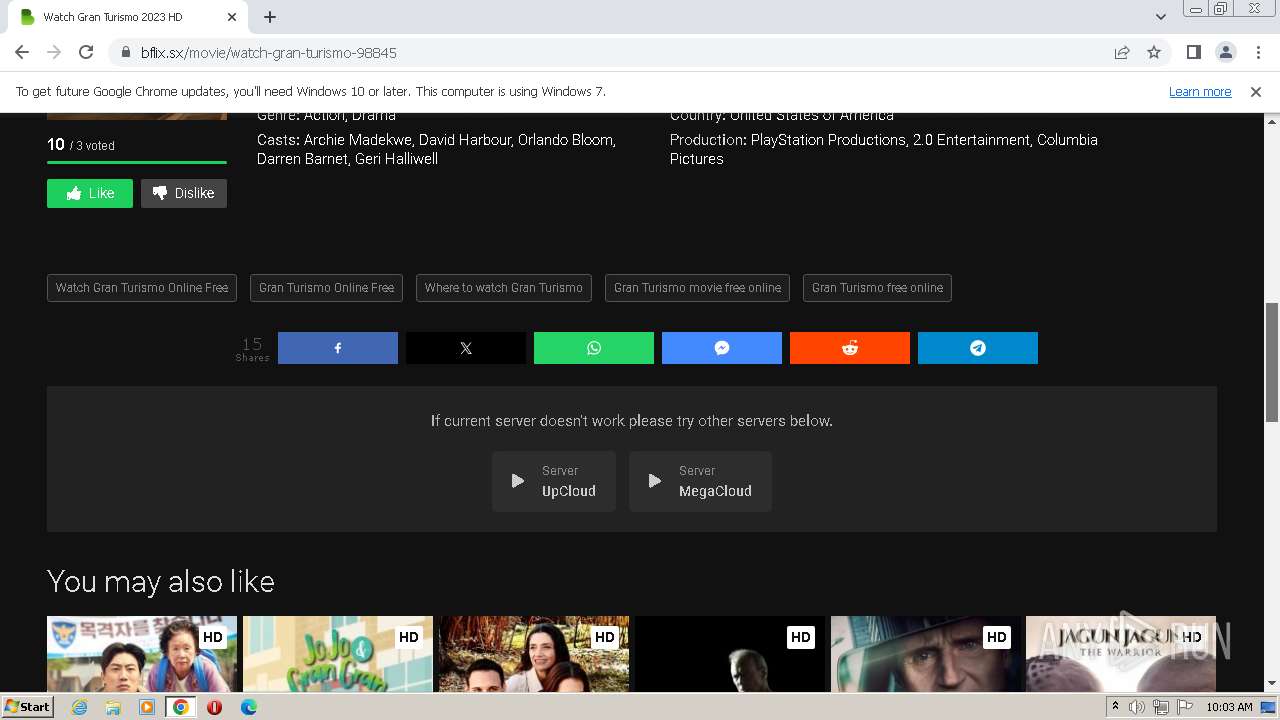
Task: Open a new browser tab
Action: 270,17
